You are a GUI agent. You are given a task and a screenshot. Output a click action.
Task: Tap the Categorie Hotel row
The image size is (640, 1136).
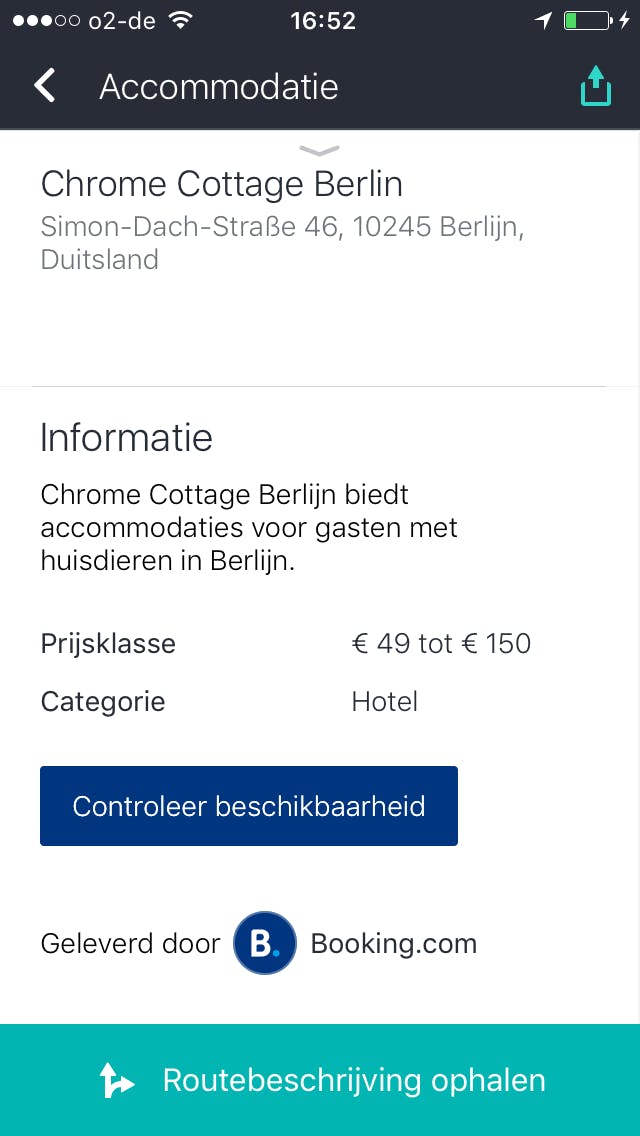(x=230, y=701)
